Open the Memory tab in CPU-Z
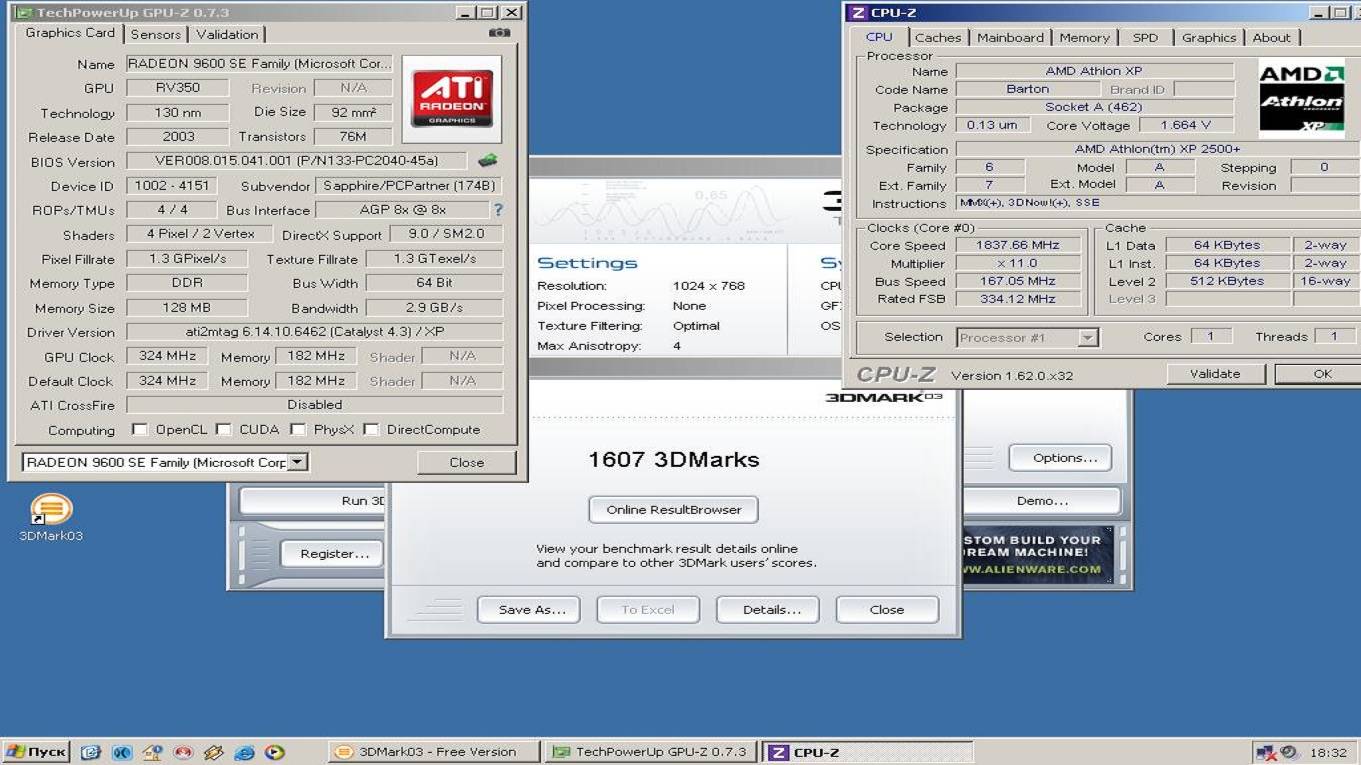 coord(1084,38)
